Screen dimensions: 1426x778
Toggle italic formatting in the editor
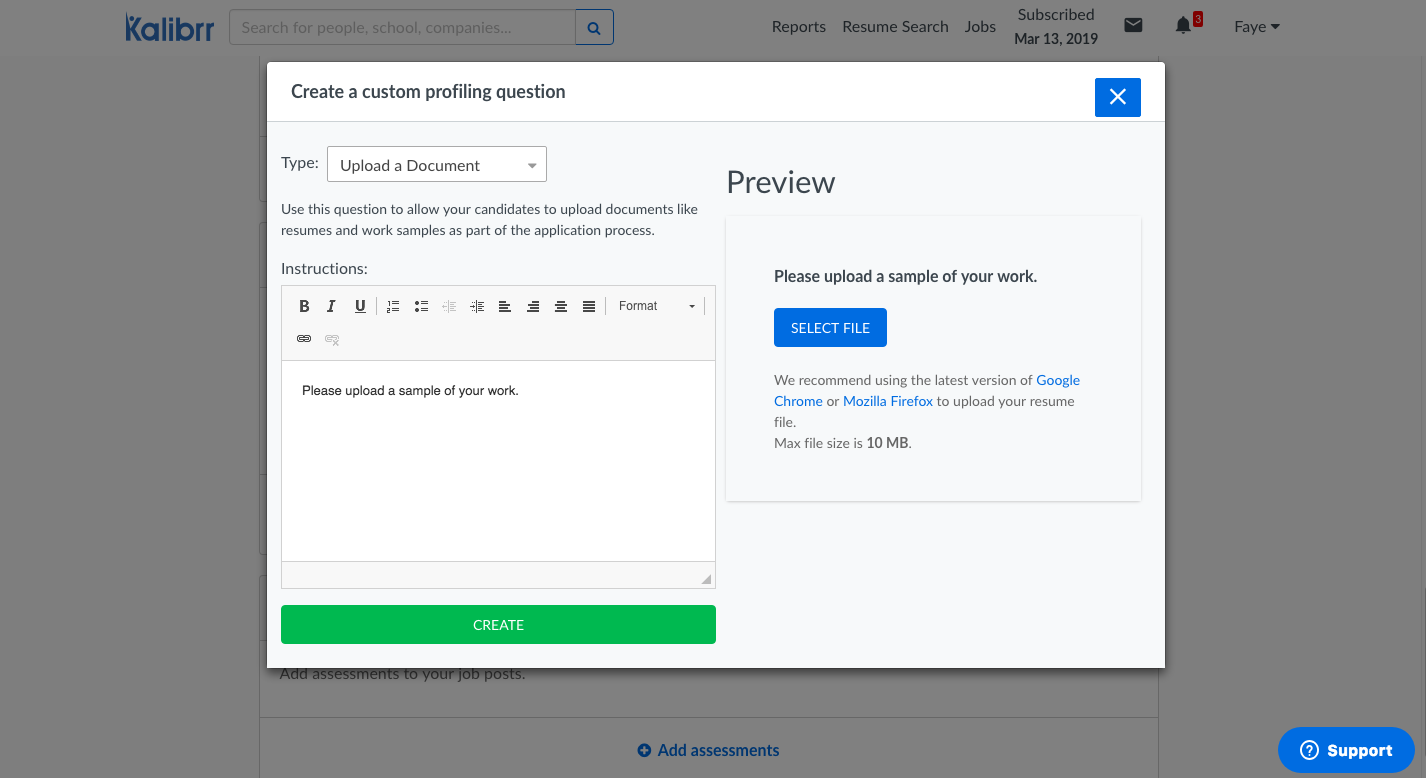coord(331,306)
